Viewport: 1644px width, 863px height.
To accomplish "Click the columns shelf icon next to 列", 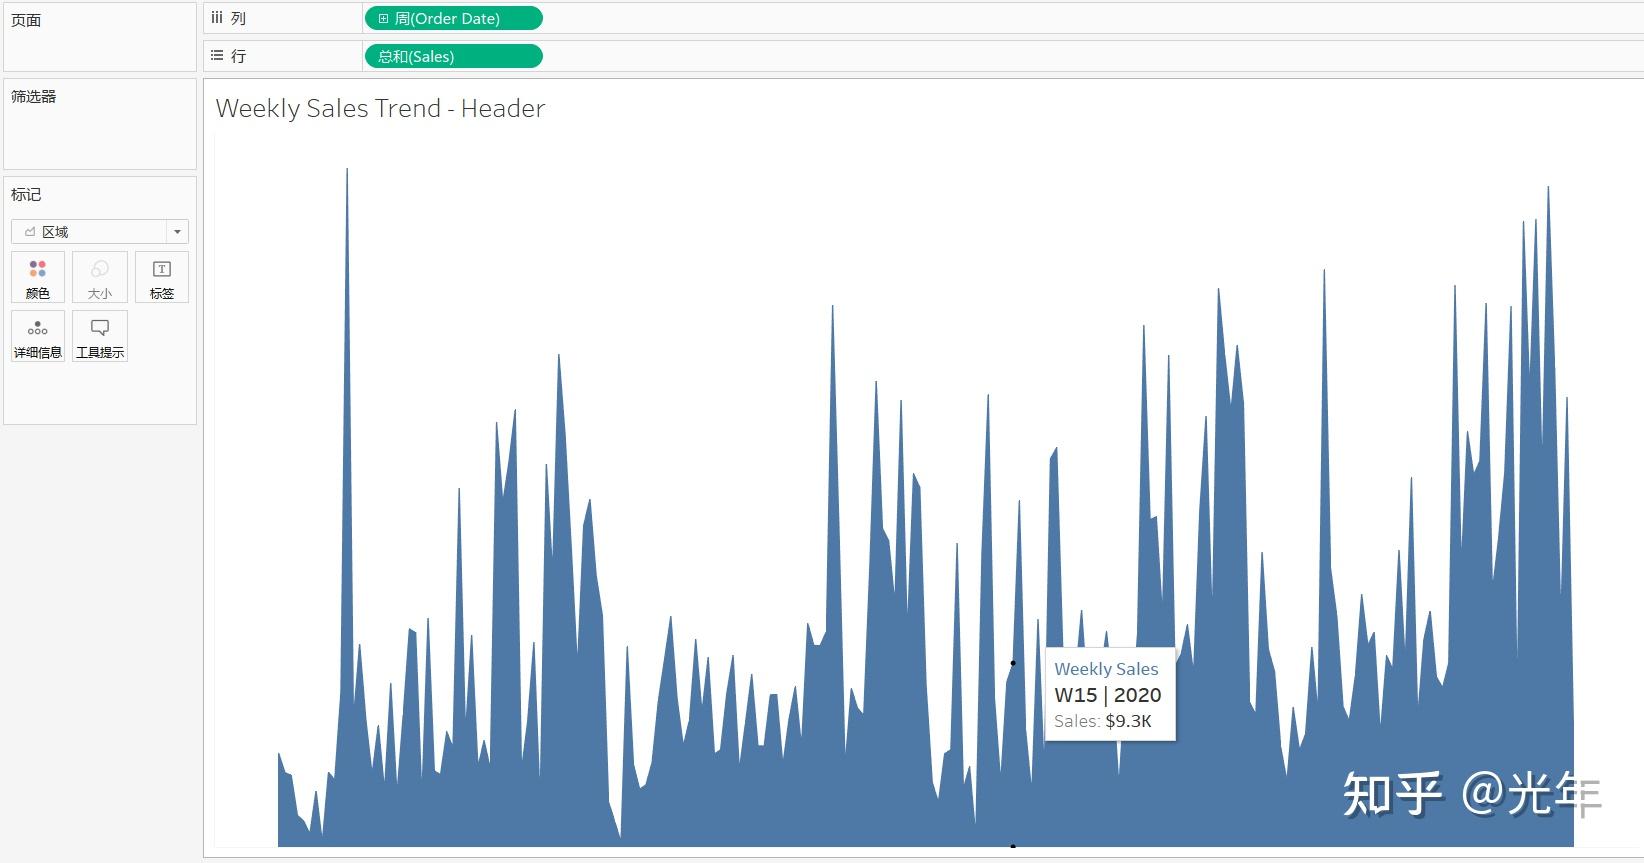I will click(217, 18).
